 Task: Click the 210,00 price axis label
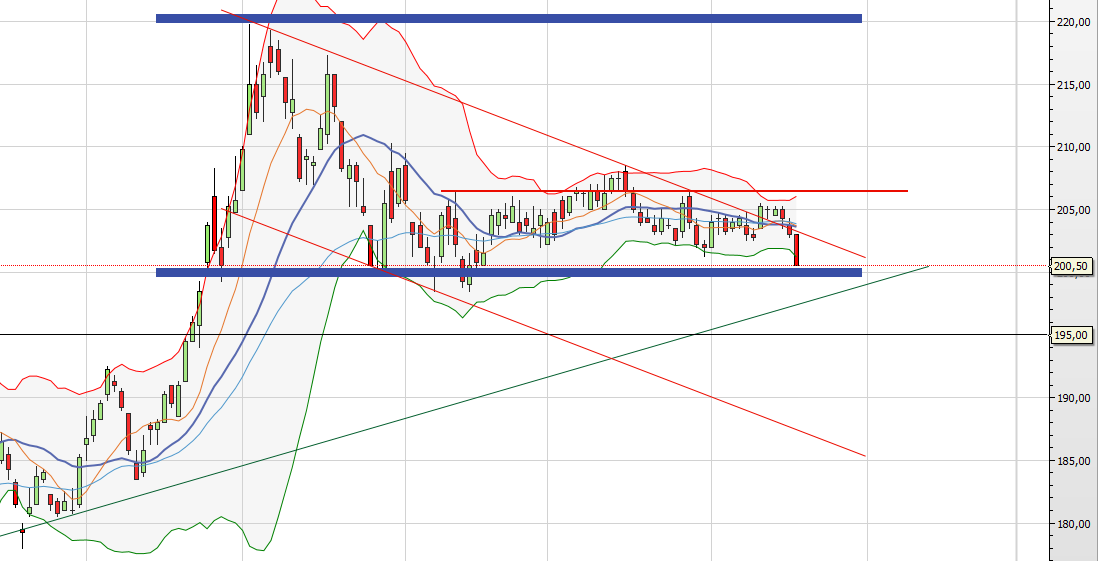pos(1070,147)
